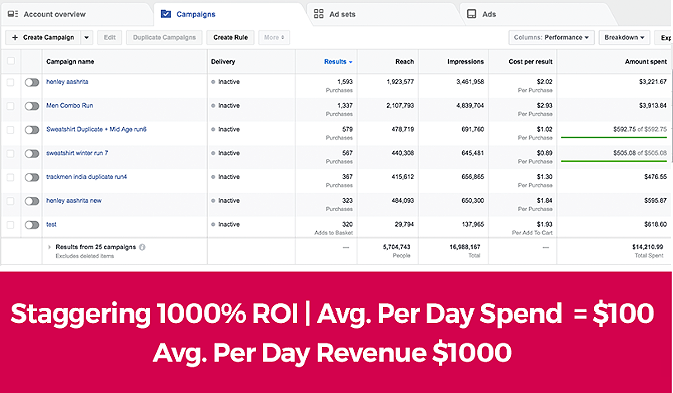Click the sweatshirt winter run 7 budget progress bar
Viewport: 673px width, 393px height.
614,161
